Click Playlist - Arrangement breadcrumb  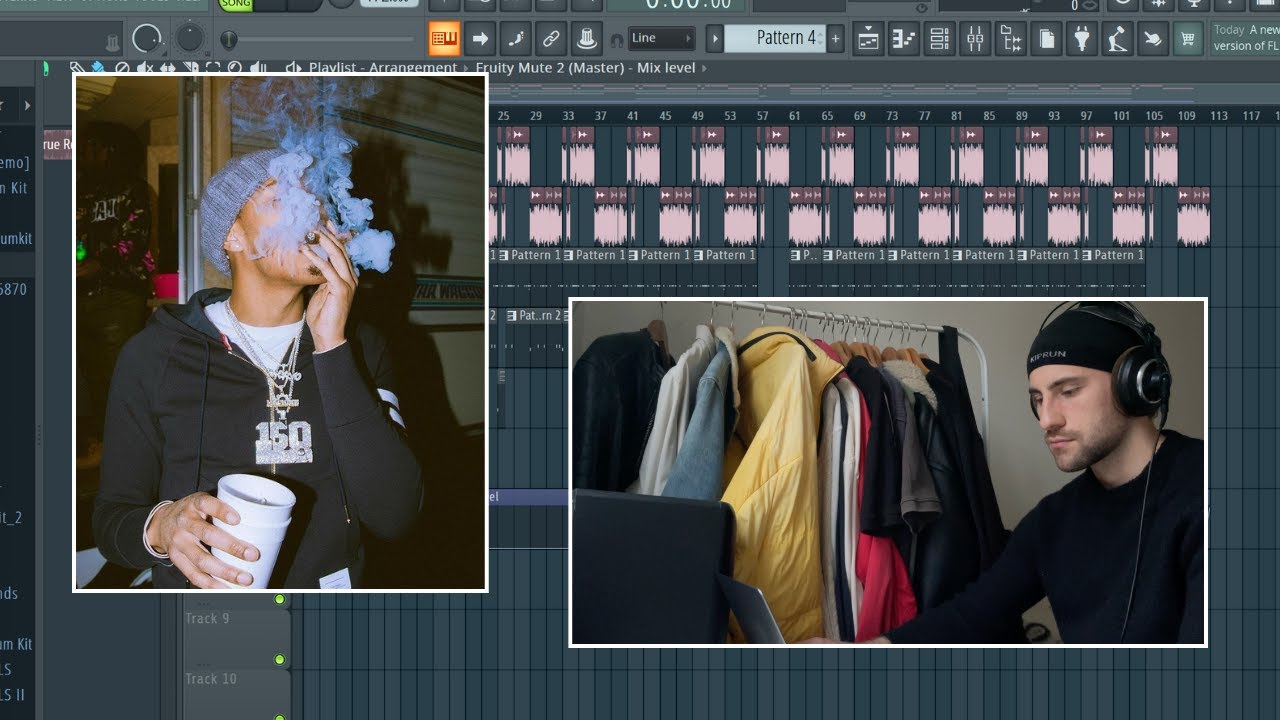coord(383,68)
